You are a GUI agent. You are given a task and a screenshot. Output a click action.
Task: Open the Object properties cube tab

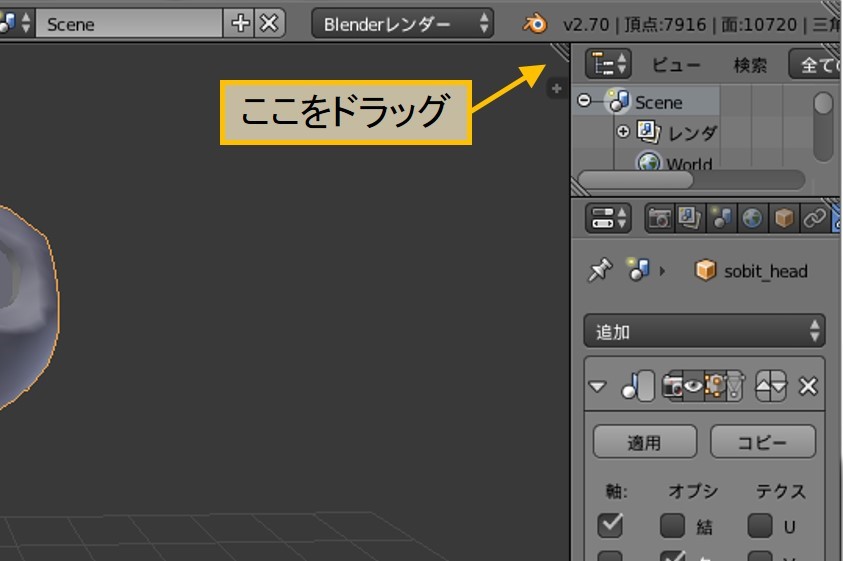784,218
